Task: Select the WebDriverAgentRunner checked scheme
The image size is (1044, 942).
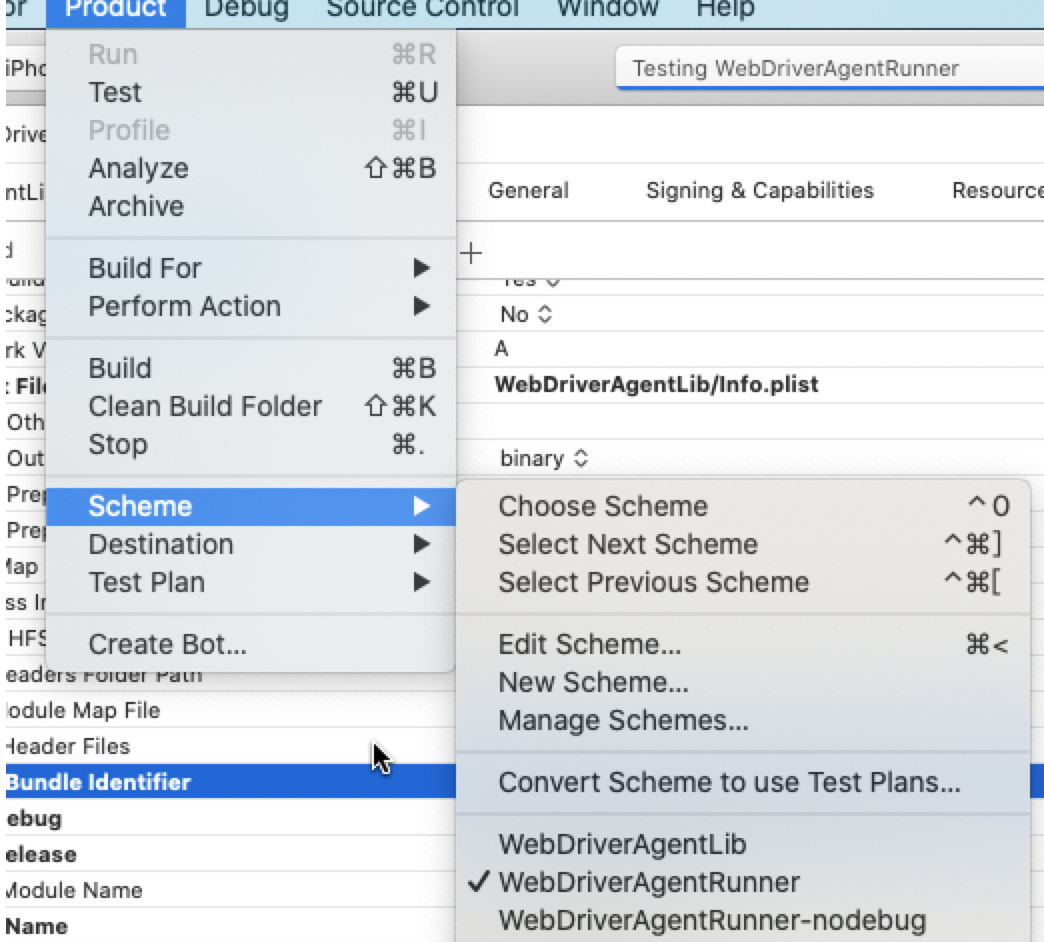Action: 649,882
